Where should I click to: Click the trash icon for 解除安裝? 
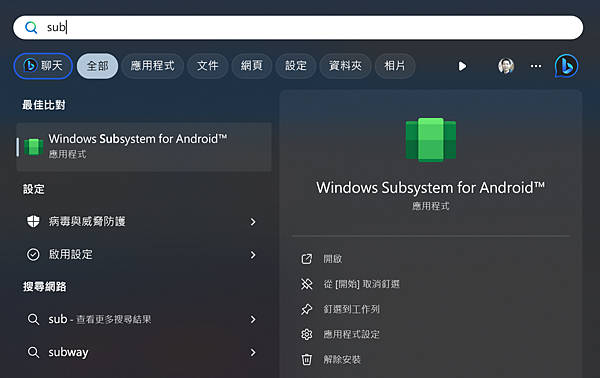[307, 359]
